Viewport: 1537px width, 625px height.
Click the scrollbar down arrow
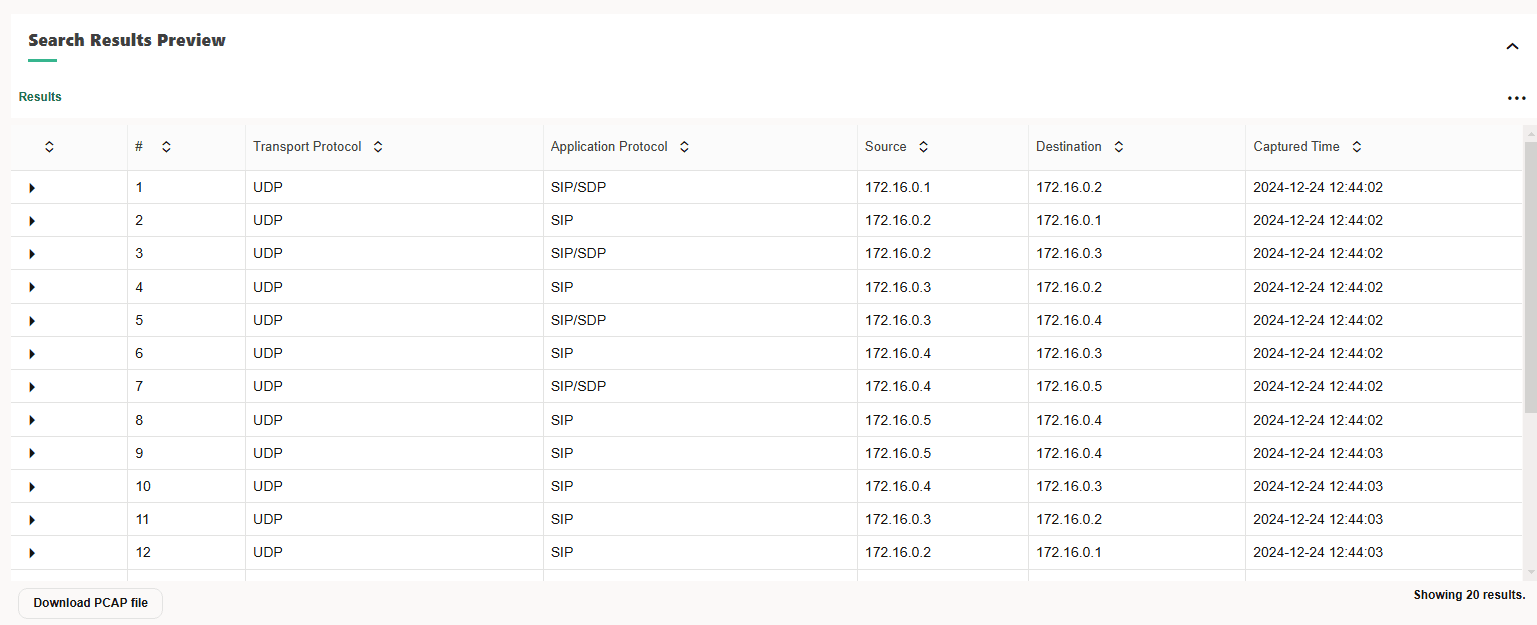click(x=1529, y=572)
